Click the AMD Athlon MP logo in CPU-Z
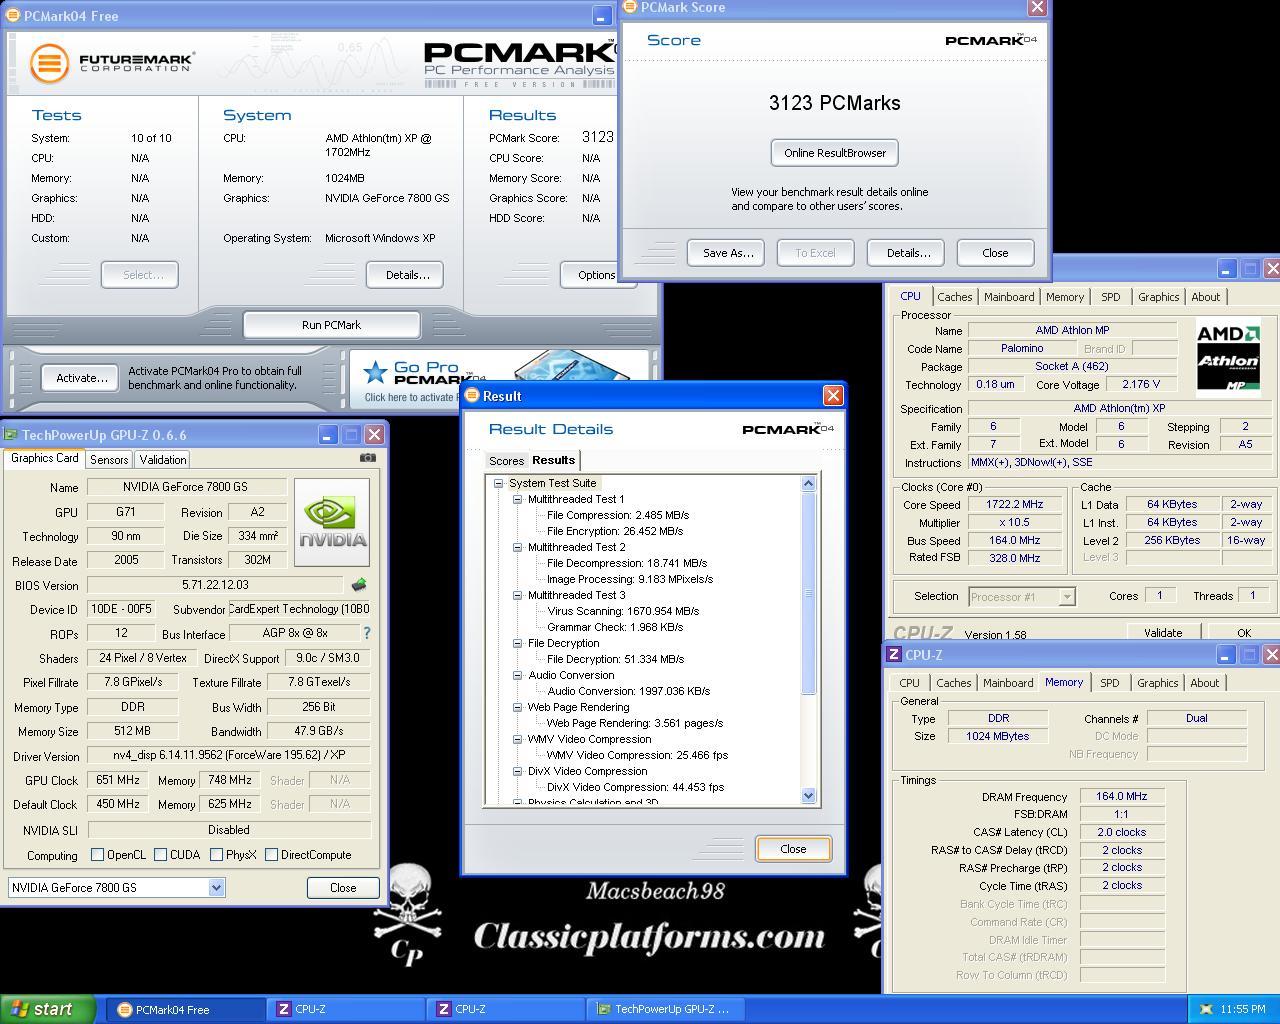 point(1229,357)
